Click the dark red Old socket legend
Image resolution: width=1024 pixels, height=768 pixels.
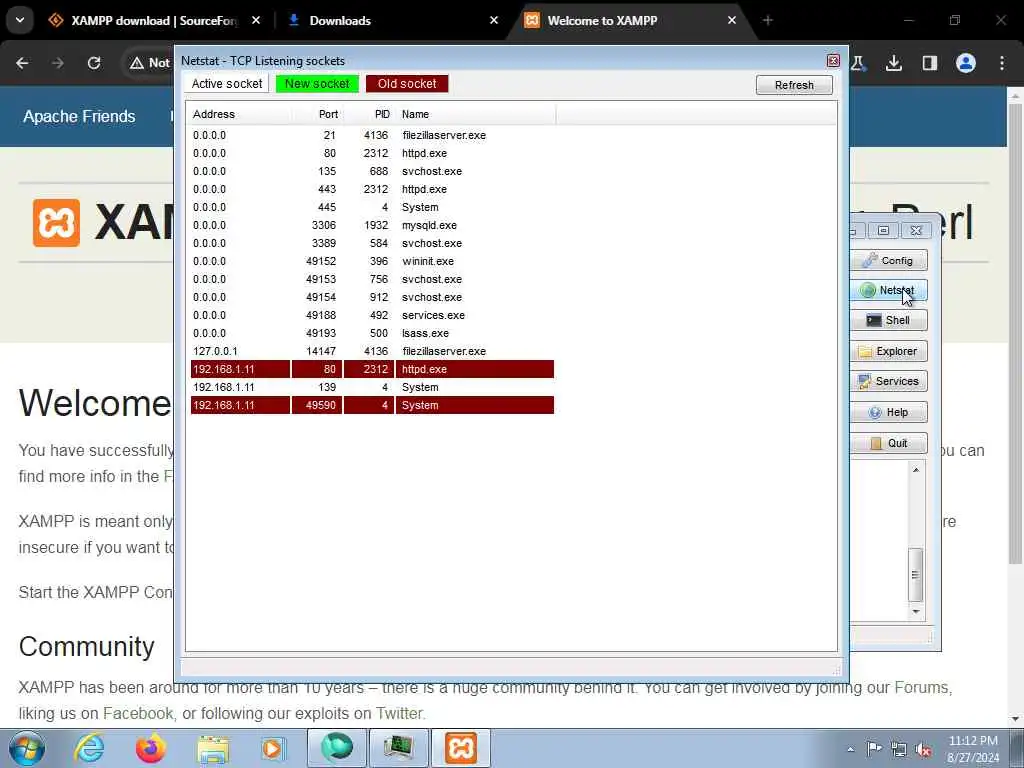(x=407, y=84)
